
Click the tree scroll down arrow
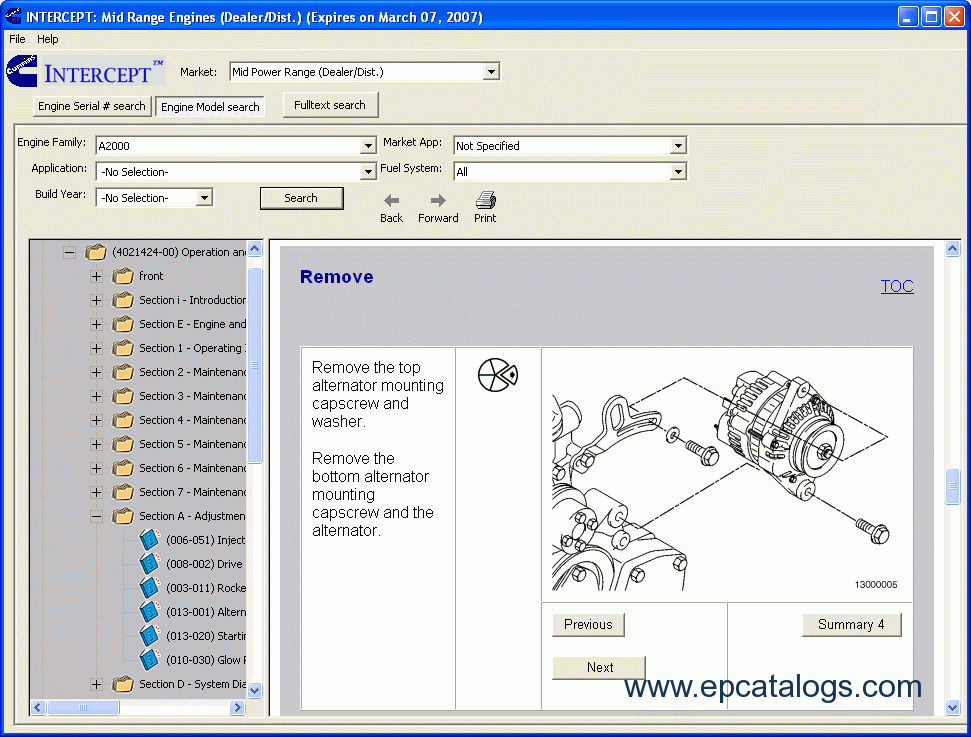point(255,690)
